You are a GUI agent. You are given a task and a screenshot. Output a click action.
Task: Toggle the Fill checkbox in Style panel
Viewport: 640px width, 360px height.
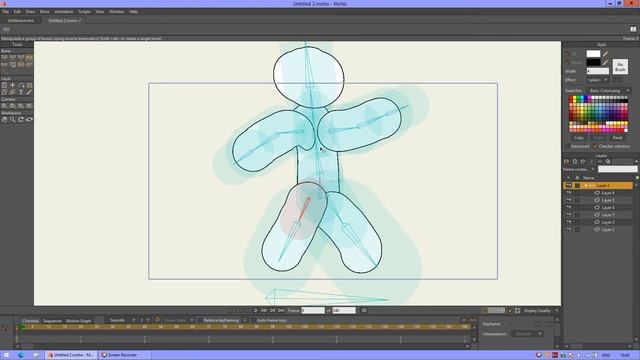click(x=567, y=54)
